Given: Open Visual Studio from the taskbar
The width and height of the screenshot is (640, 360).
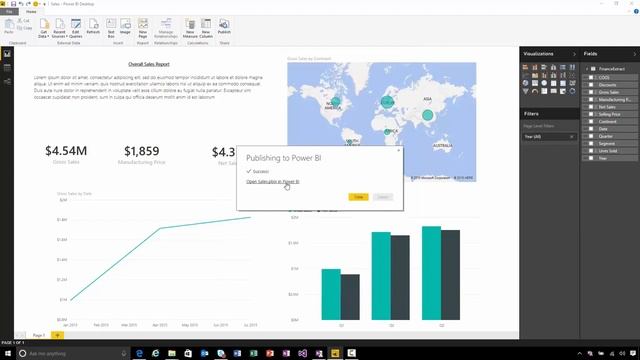Looking at the screenshot, I should (x=302, y=353).
